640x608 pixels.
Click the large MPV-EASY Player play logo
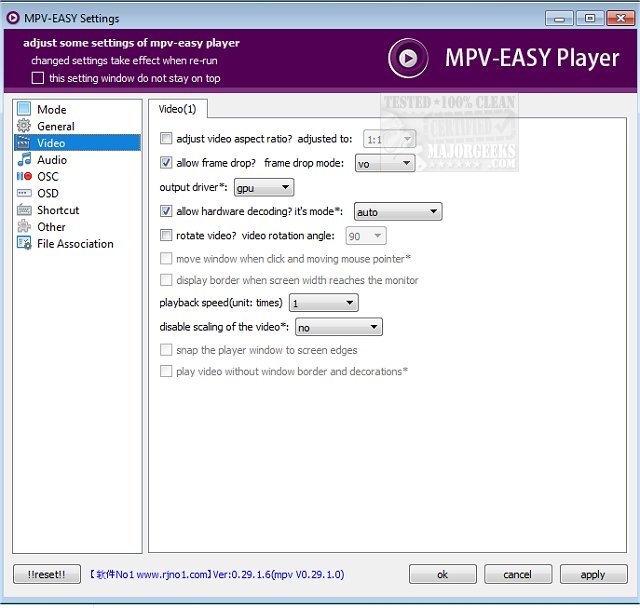pos(408,58)
